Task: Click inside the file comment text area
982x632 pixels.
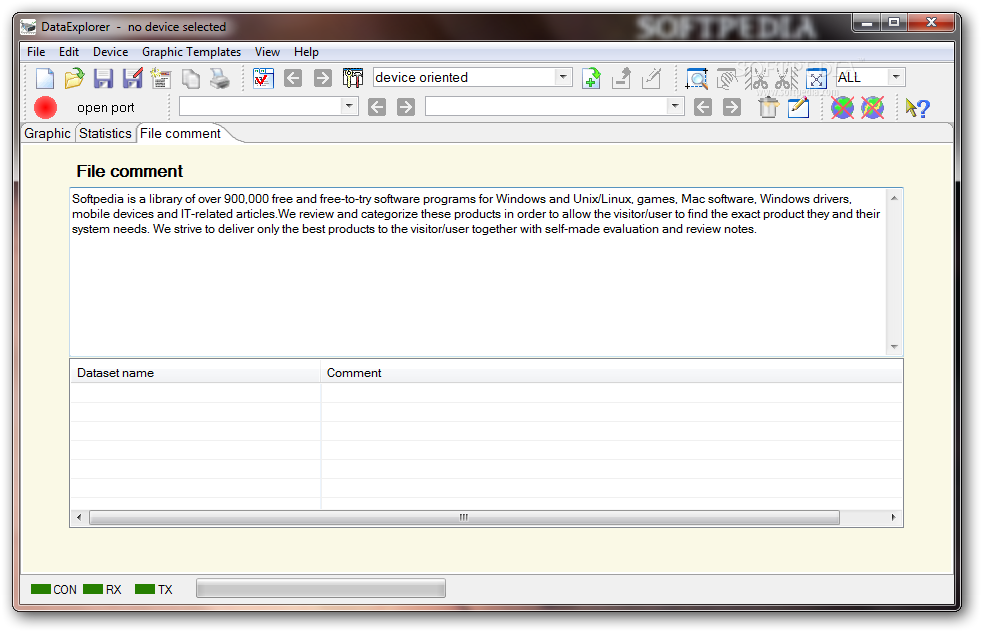Action: 478,272
